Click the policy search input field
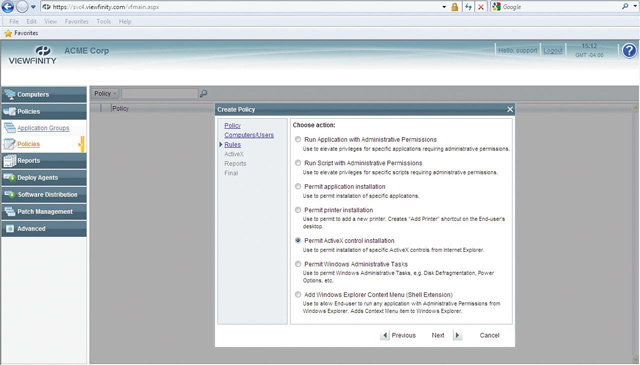Viewport: 640px width, 365px height. pos(160,93)
